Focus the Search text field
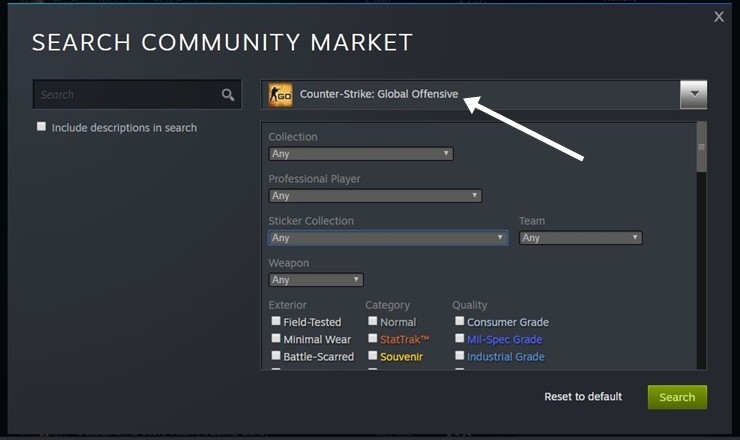The height and width of the screenshot is (440, 740). coord(137,95)
